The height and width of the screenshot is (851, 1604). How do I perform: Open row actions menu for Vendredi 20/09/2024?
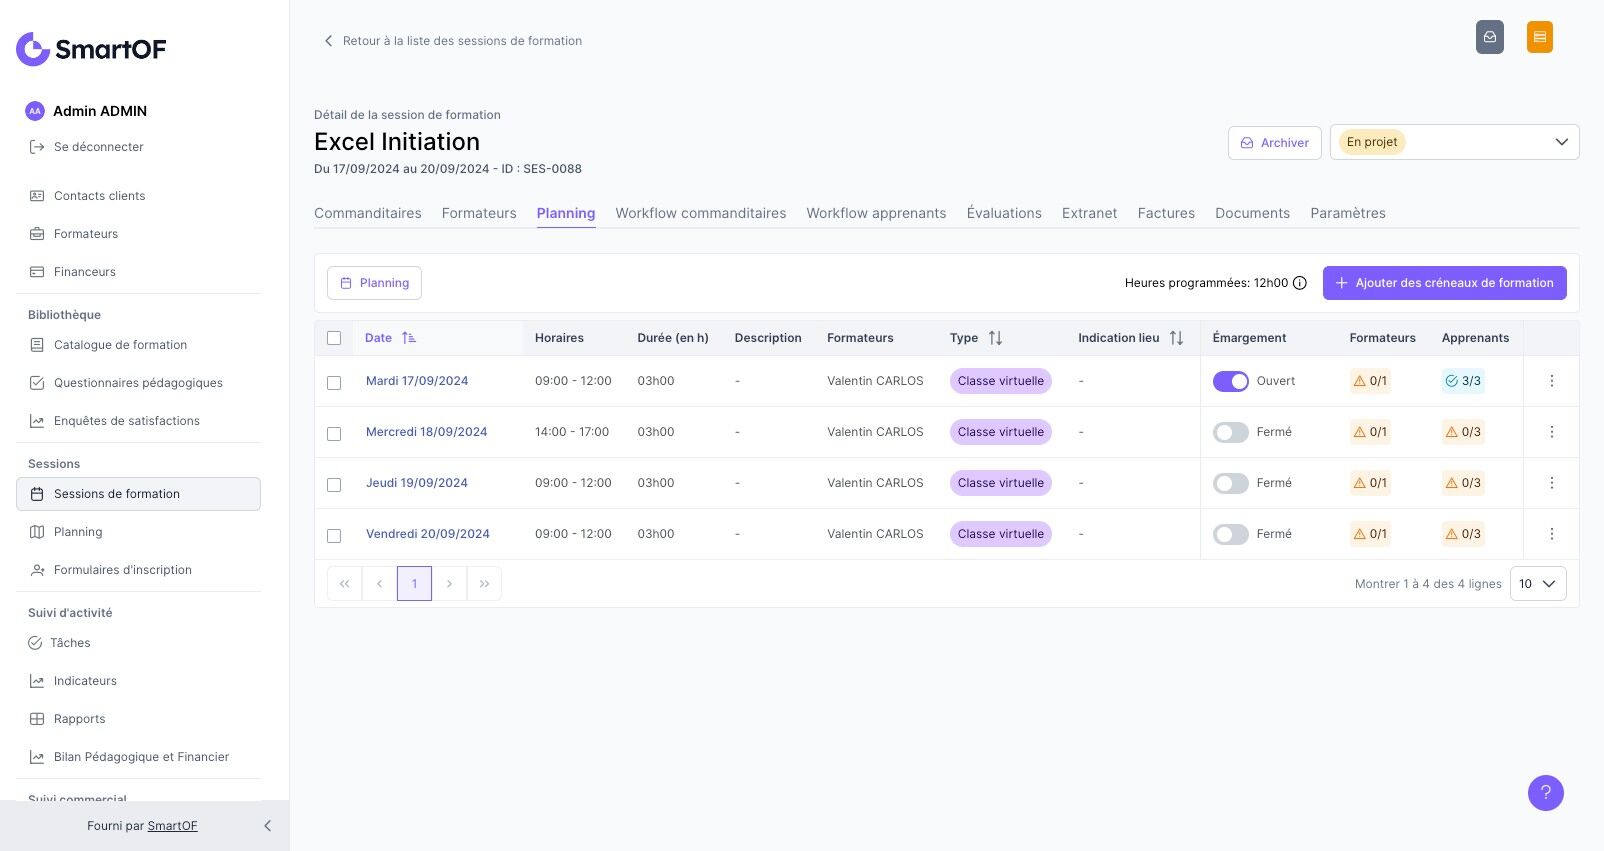tap(1551, 534)
